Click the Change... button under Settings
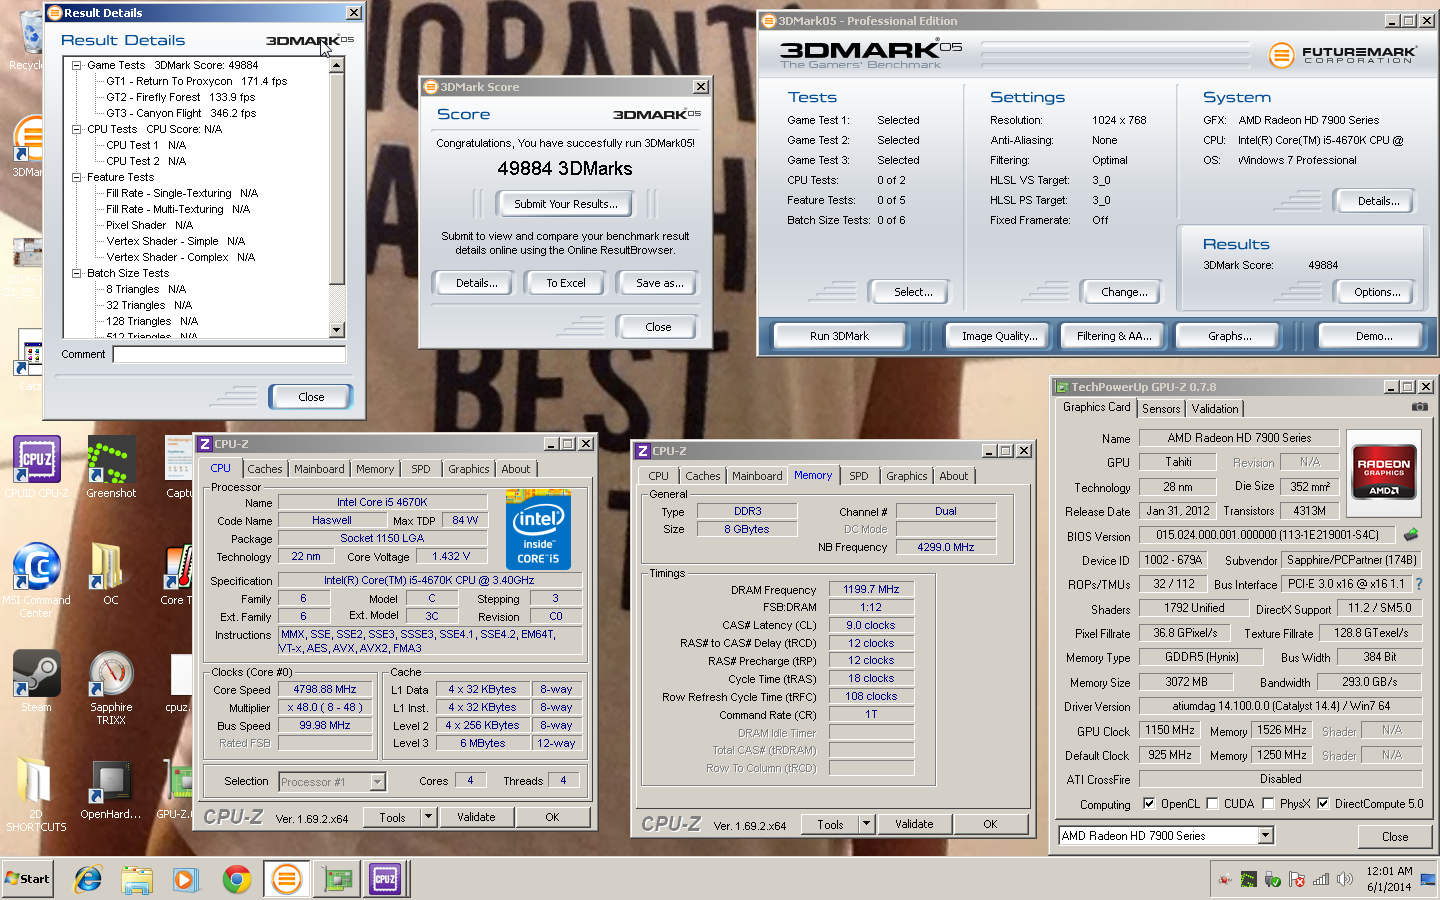The image size is (1440, 900). (1124, 292)
